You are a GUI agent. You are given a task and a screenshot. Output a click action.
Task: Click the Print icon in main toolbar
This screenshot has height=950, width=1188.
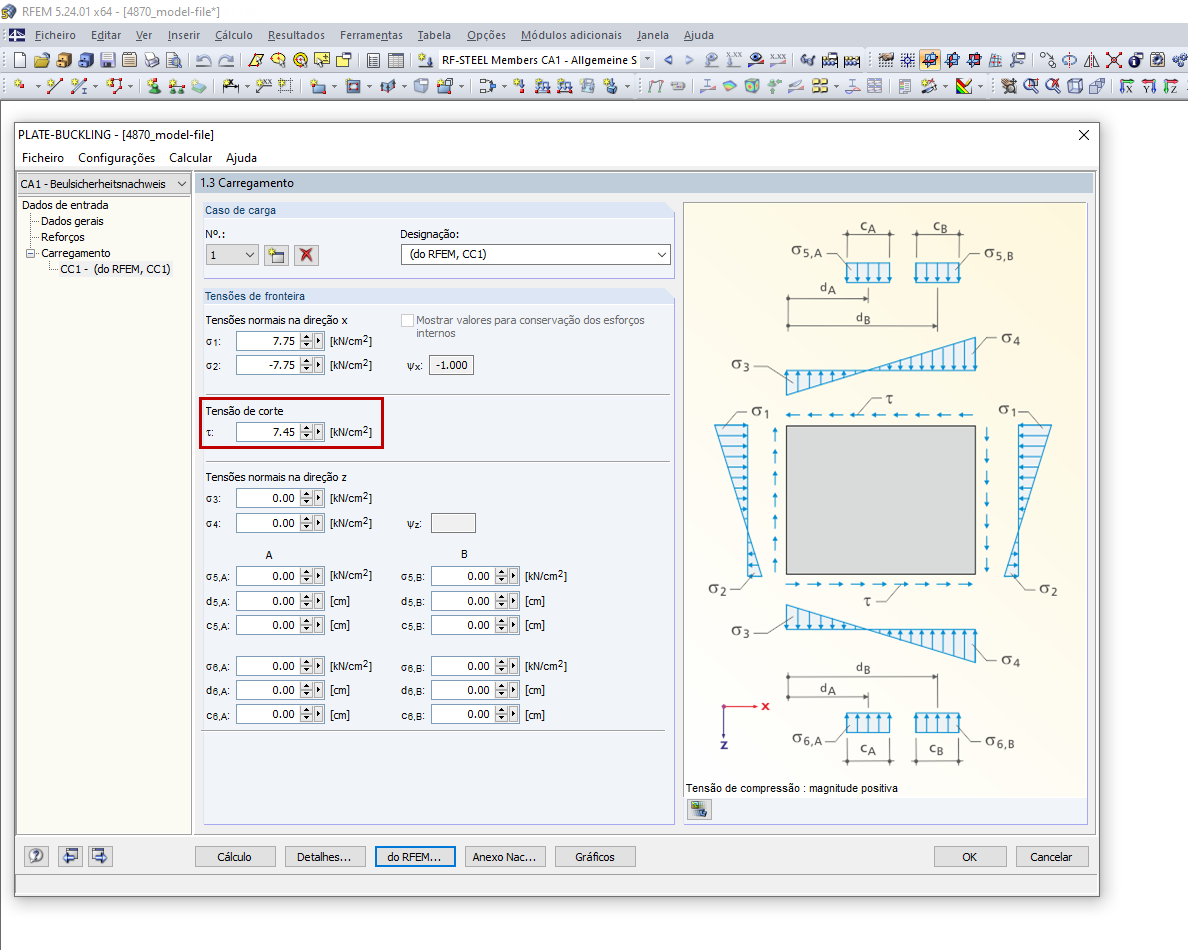[152, 60]
